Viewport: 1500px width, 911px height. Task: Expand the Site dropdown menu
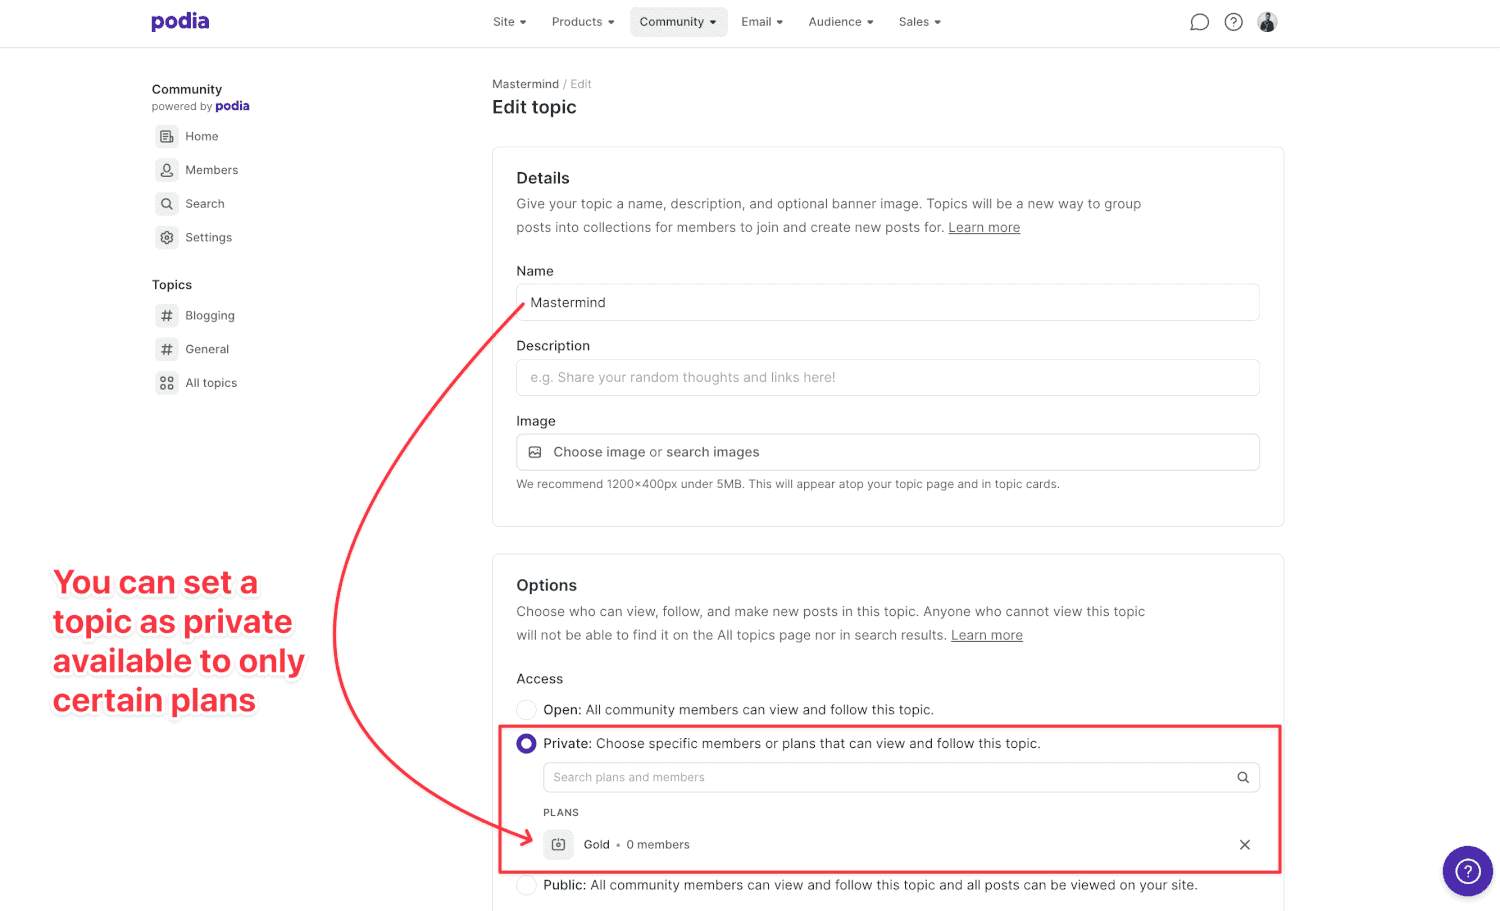click(x=509, y=22)
